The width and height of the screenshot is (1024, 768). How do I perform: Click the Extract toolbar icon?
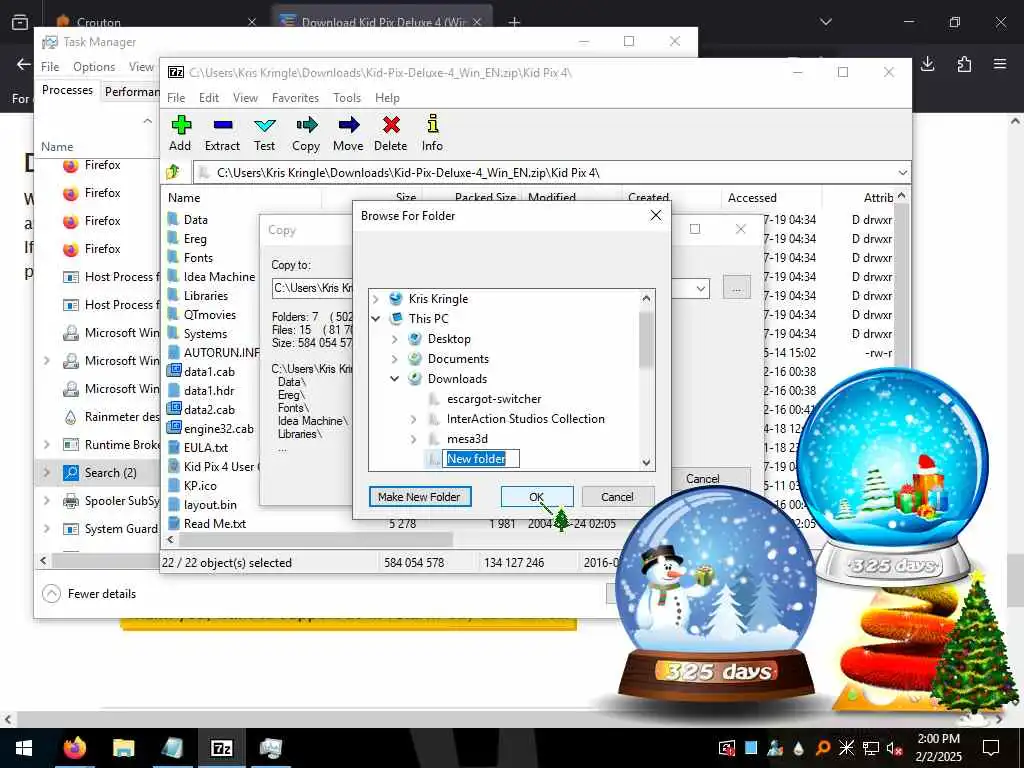[223, 125]
